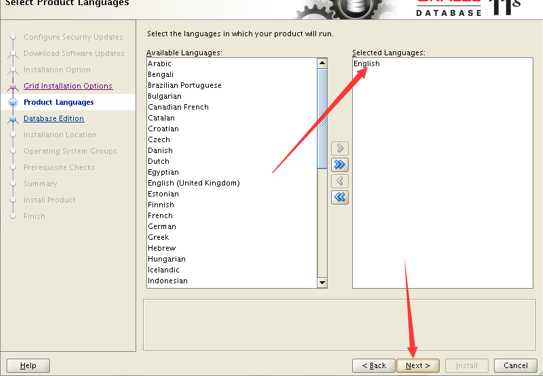Select Brazilian Portuguese in the list
This screenshot has width=543, height=376.
tap(232, 85)
